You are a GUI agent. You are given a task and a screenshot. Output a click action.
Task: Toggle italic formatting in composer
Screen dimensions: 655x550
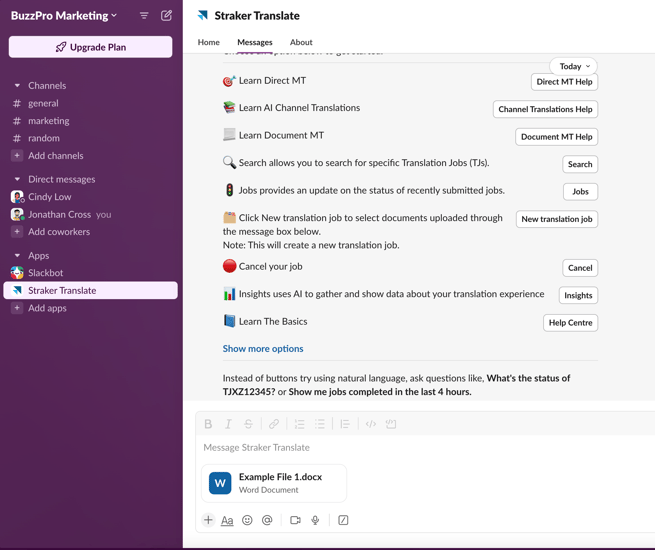tap(228, 424)
